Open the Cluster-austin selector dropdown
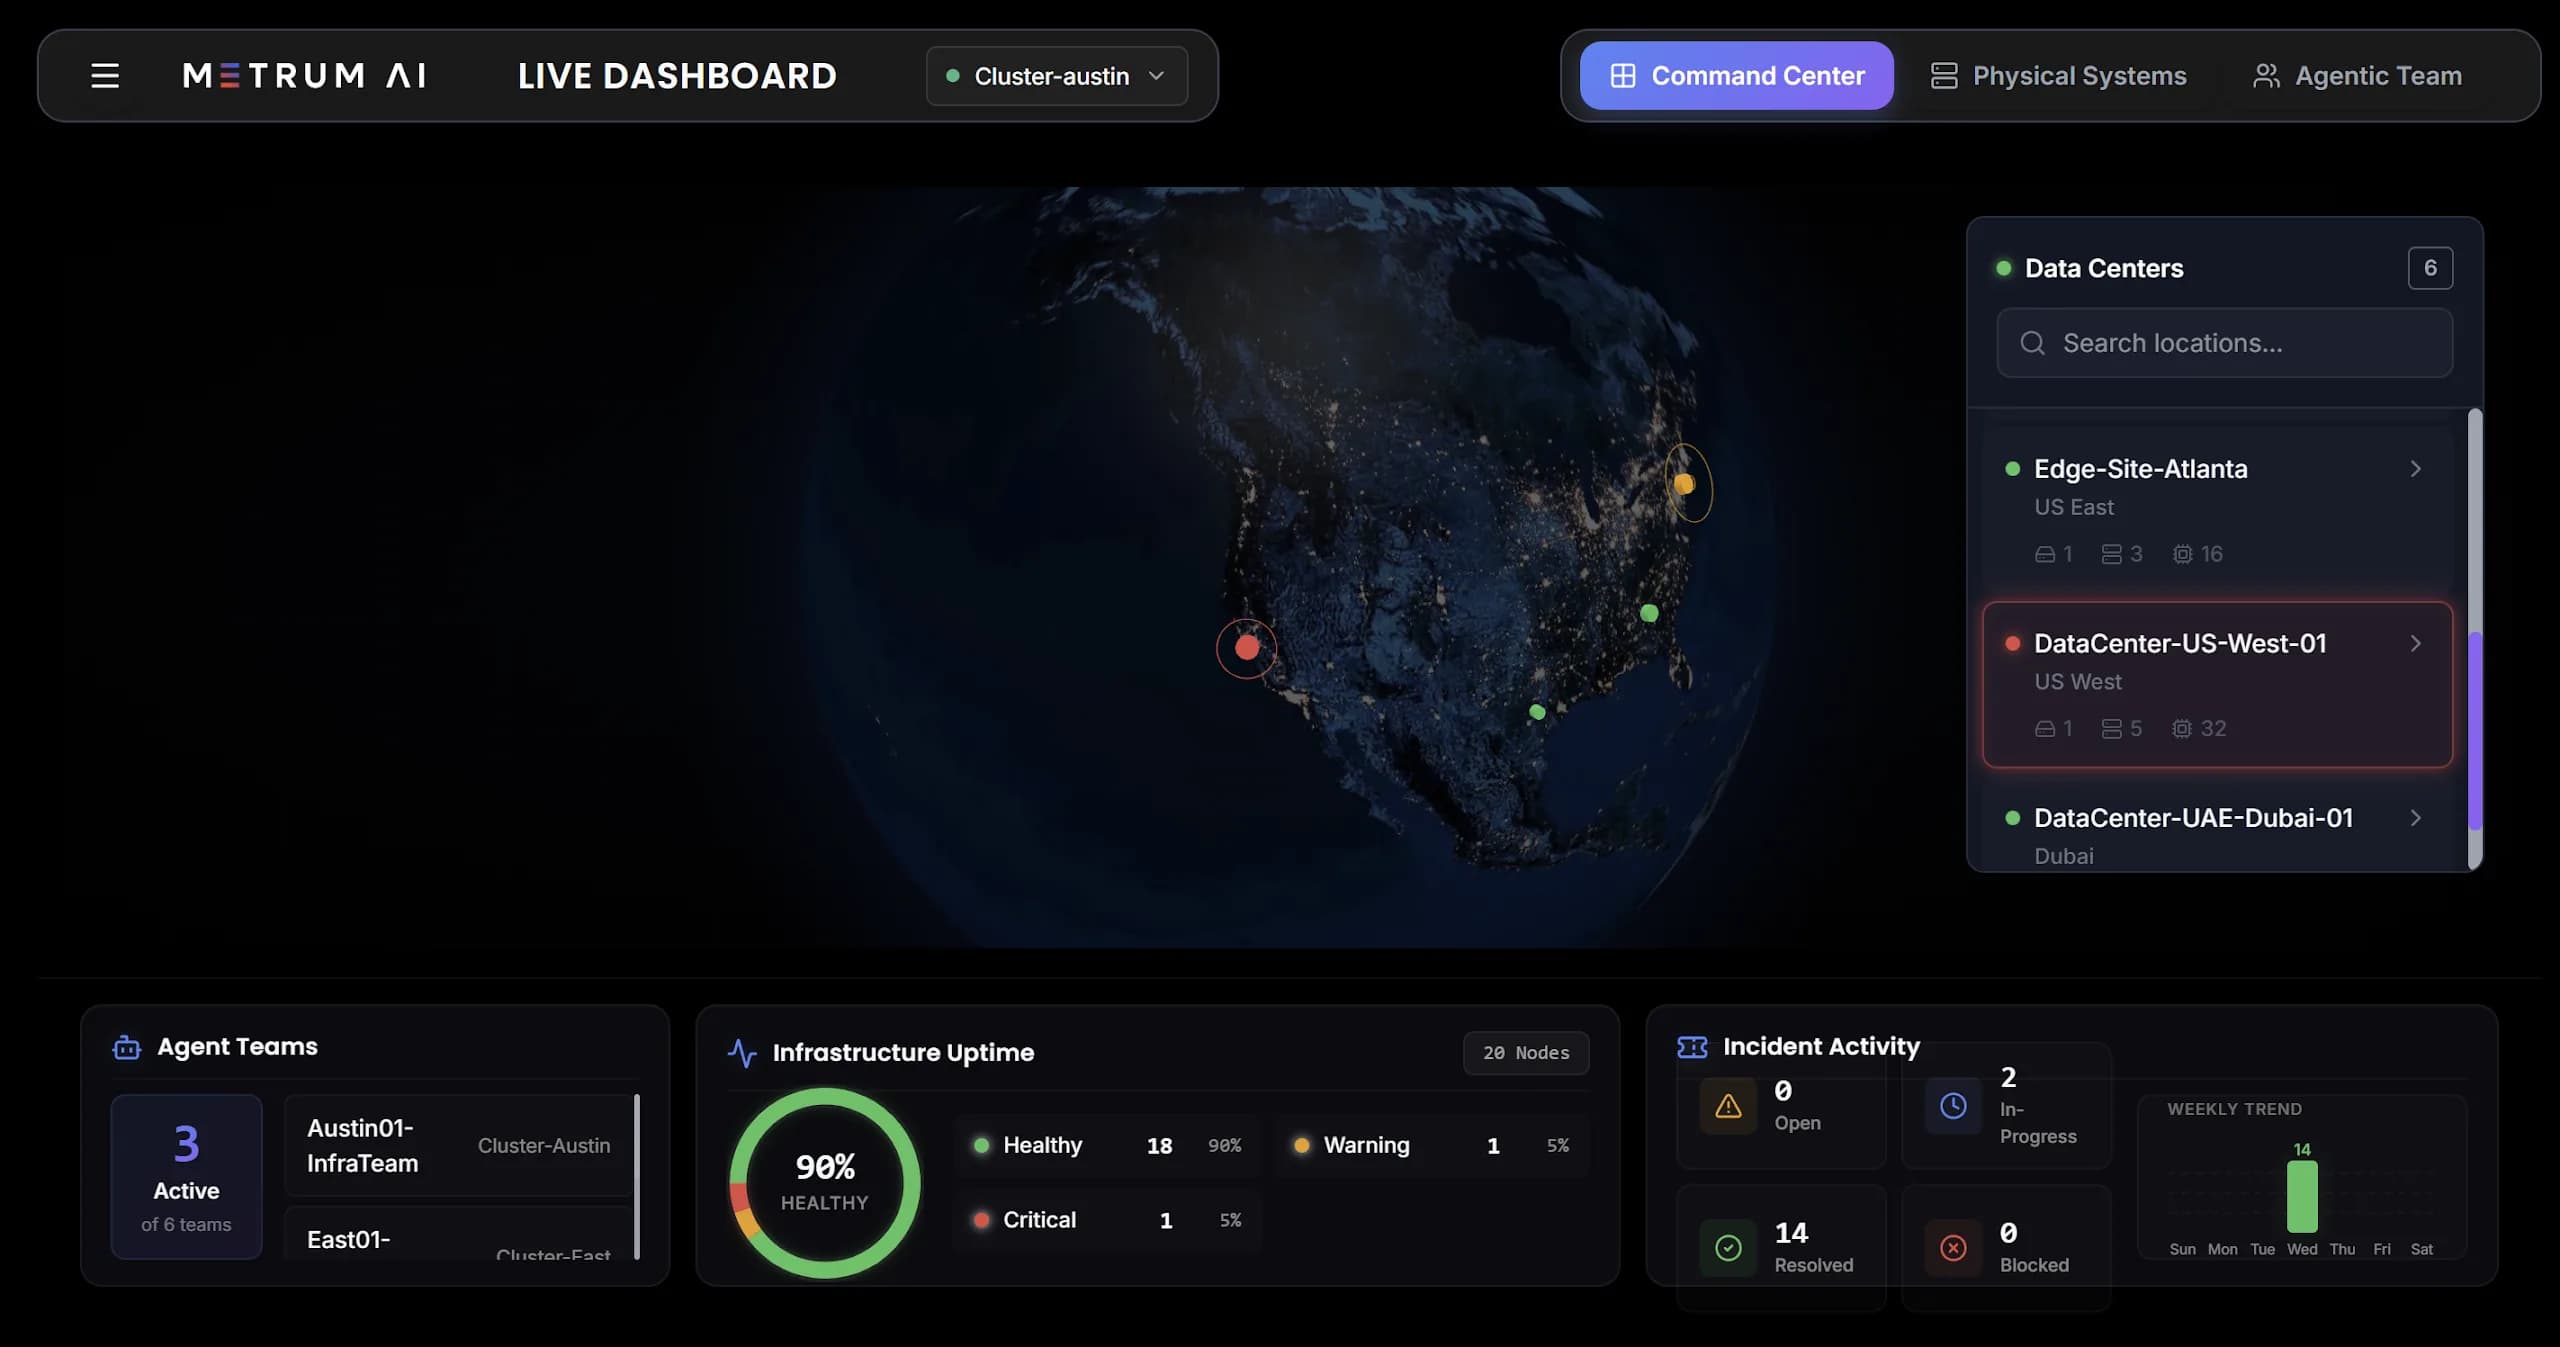Viewport: 2560px width, 1347px height. [x=1056, y=75]
